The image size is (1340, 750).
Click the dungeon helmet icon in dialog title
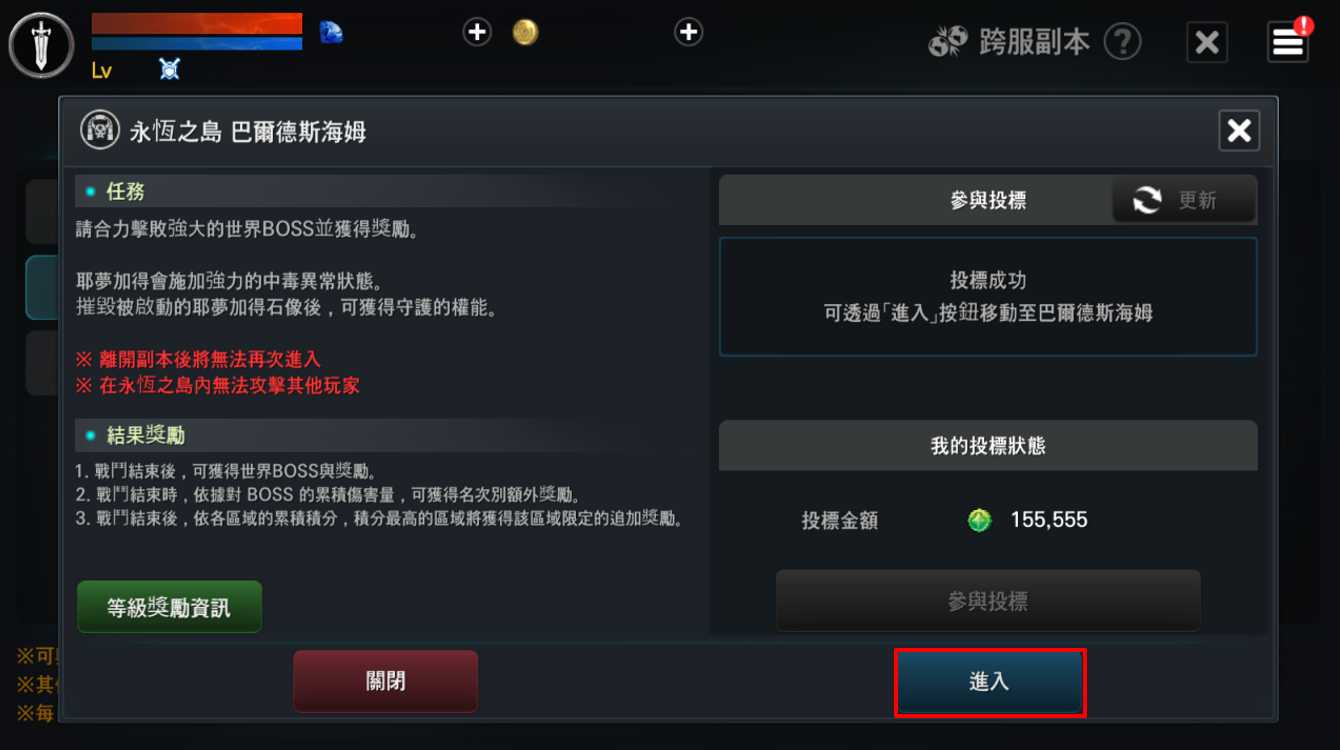point(100,130)
